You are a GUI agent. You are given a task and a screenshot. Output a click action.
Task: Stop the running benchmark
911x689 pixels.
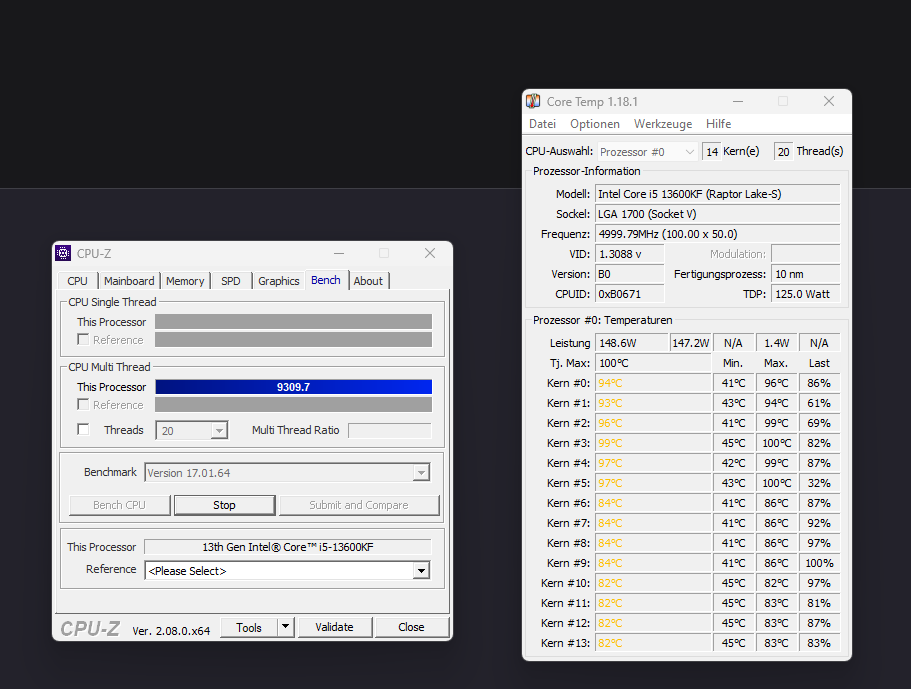(224, 505)
